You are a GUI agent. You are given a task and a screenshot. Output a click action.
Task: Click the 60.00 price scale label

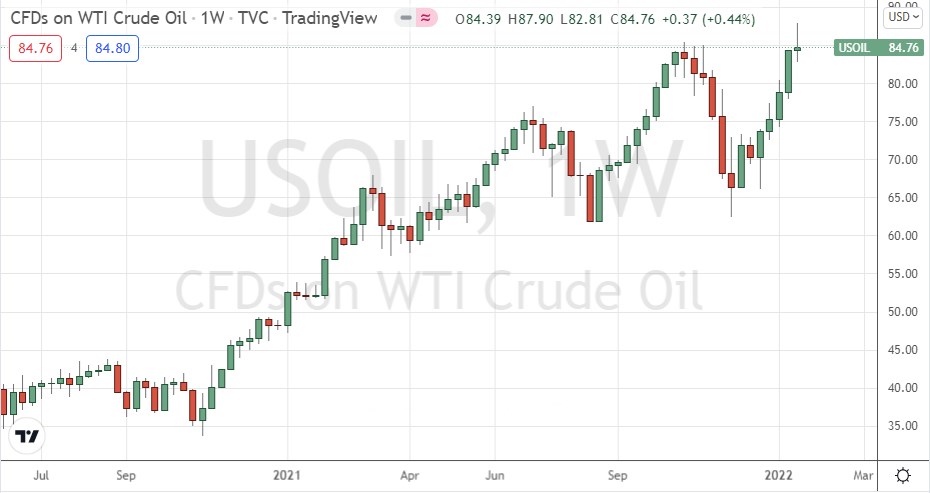coord(902,236)
